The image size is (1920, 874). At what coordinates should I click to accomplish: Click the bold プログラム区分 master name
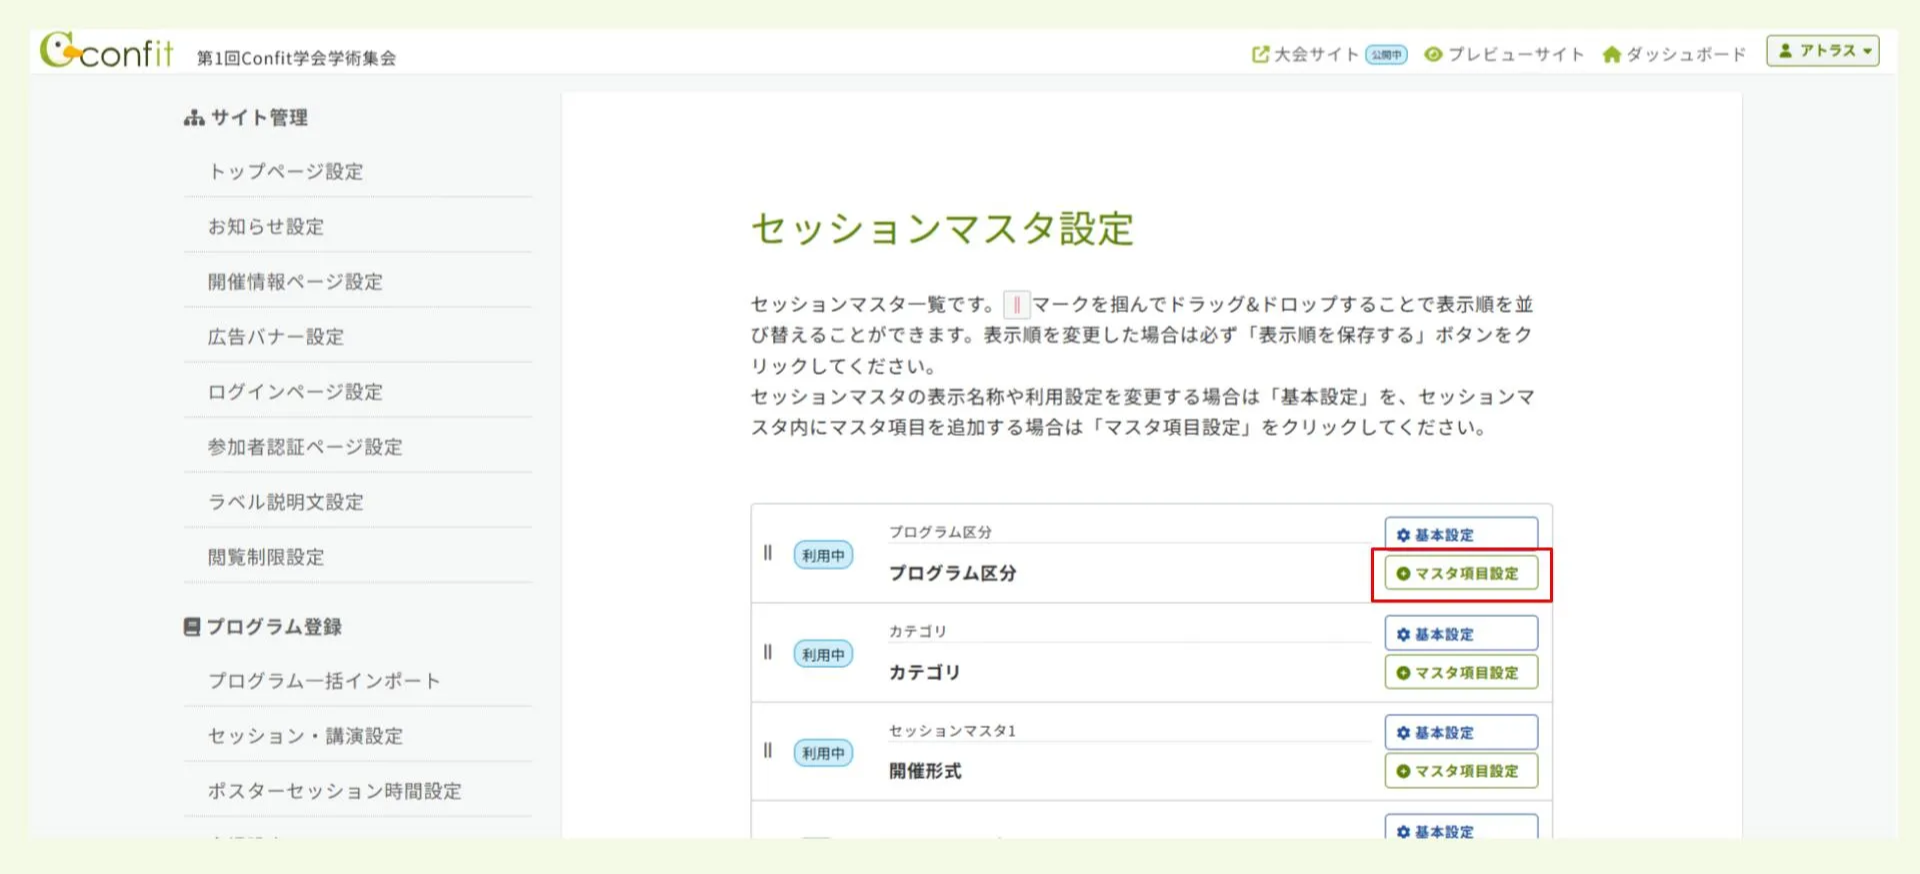coord(953,573)
